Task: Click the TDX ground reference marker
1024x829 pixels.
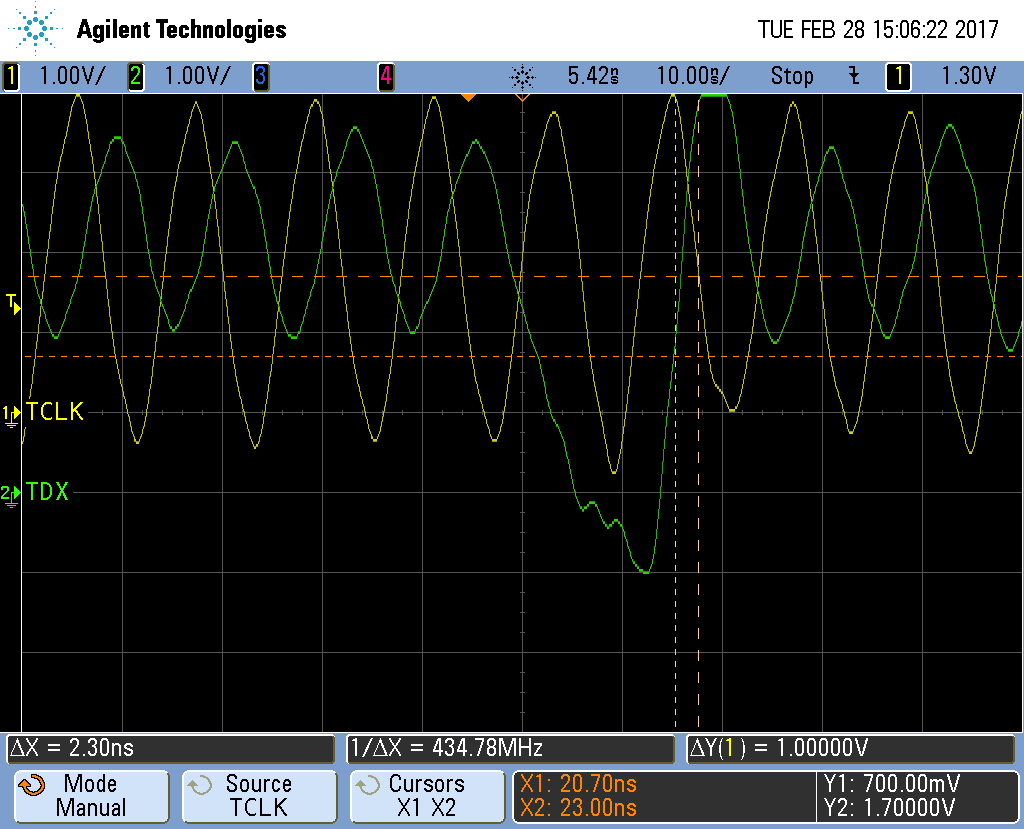Action: click(x=11, y=494)
